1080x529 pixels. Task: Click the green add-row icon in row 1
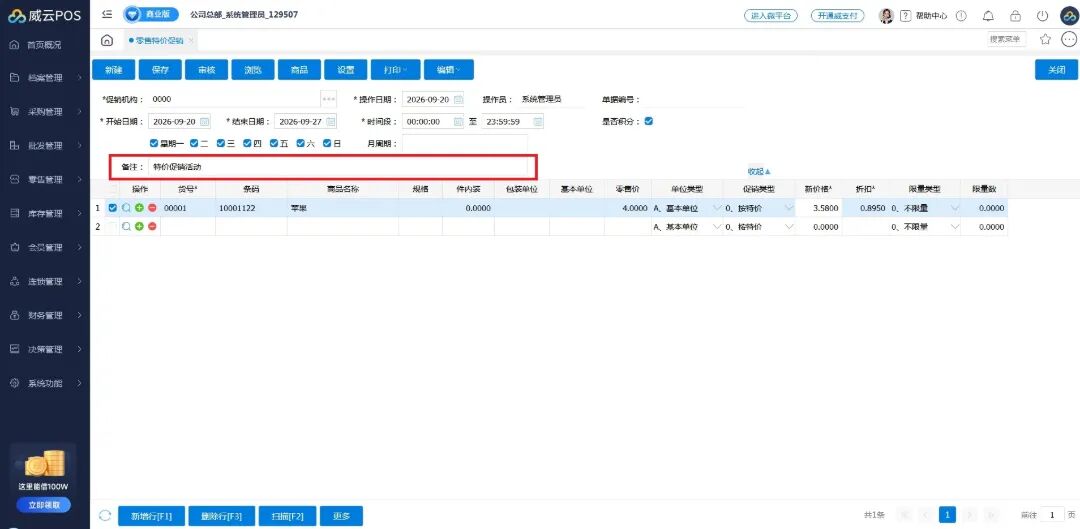[x=139, y=207]
